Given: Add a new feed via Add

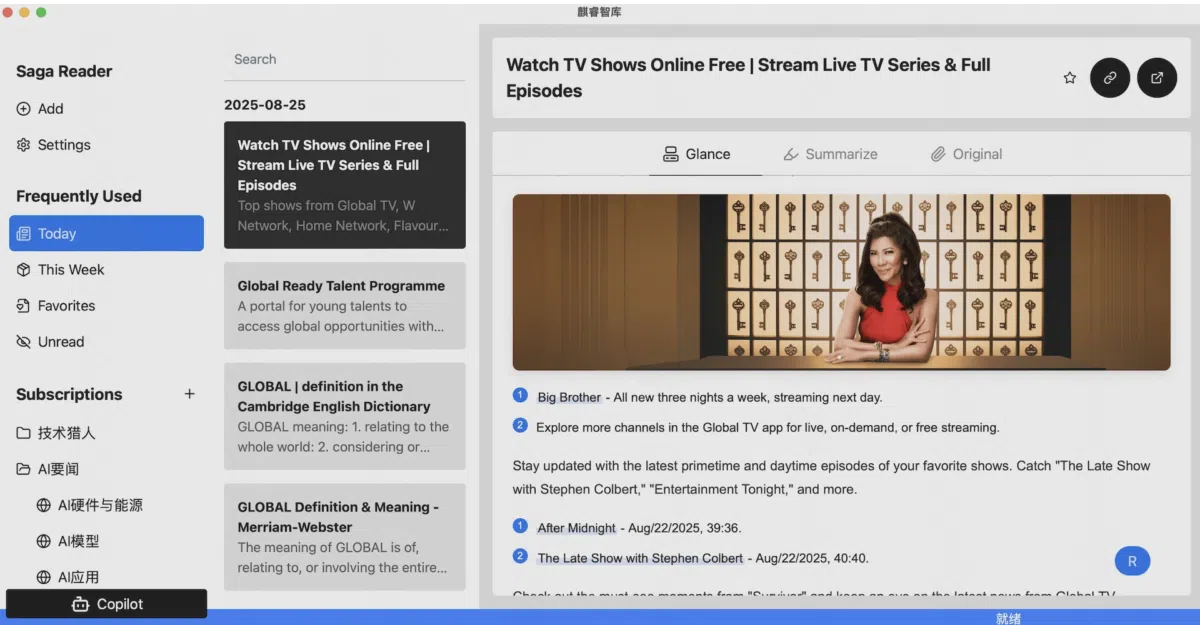Looking at the screenshot, I should point(40,109).
